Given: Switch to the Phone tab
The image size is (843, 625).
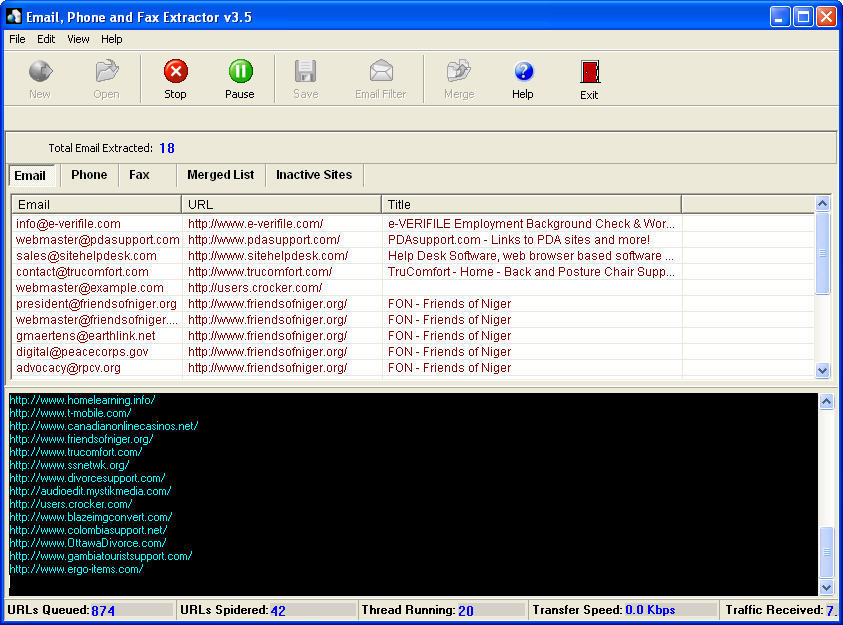Looking at the screenshot, I should pyautogui.click(x=88, y=174).
